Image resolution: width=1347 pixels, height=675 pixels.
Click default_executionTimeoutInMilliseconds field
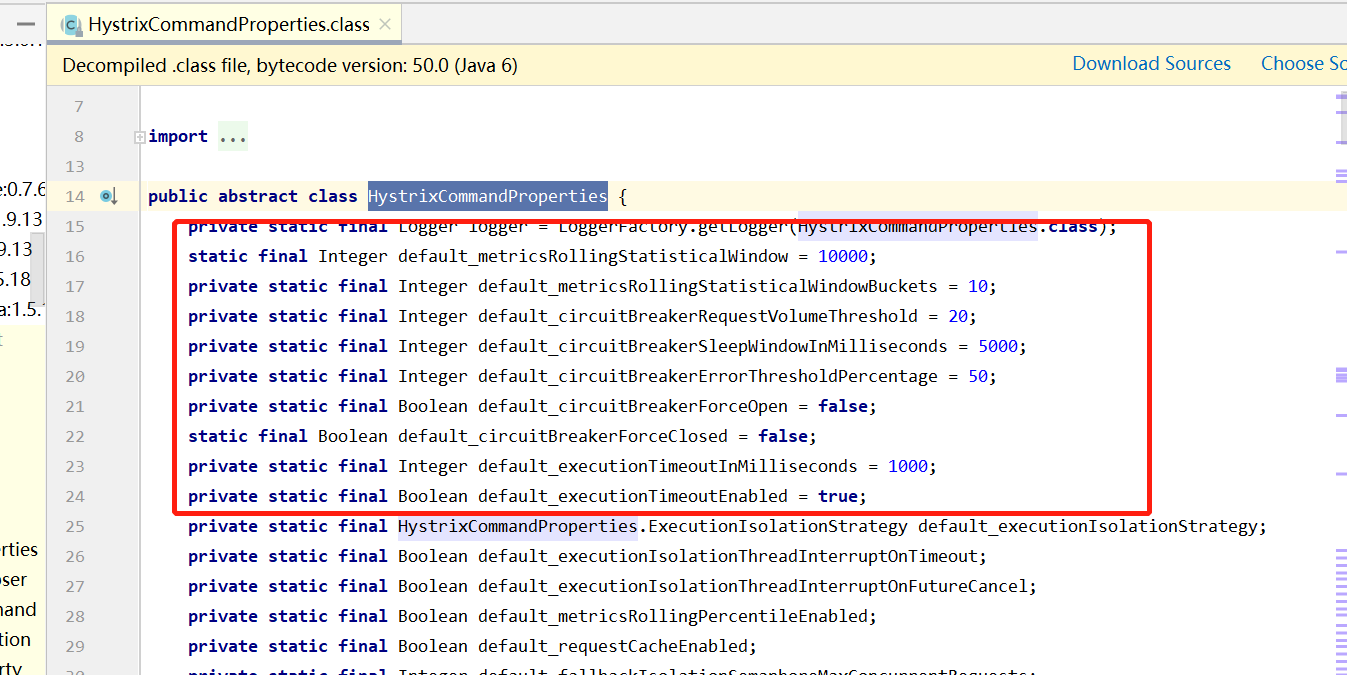point(667,466)
